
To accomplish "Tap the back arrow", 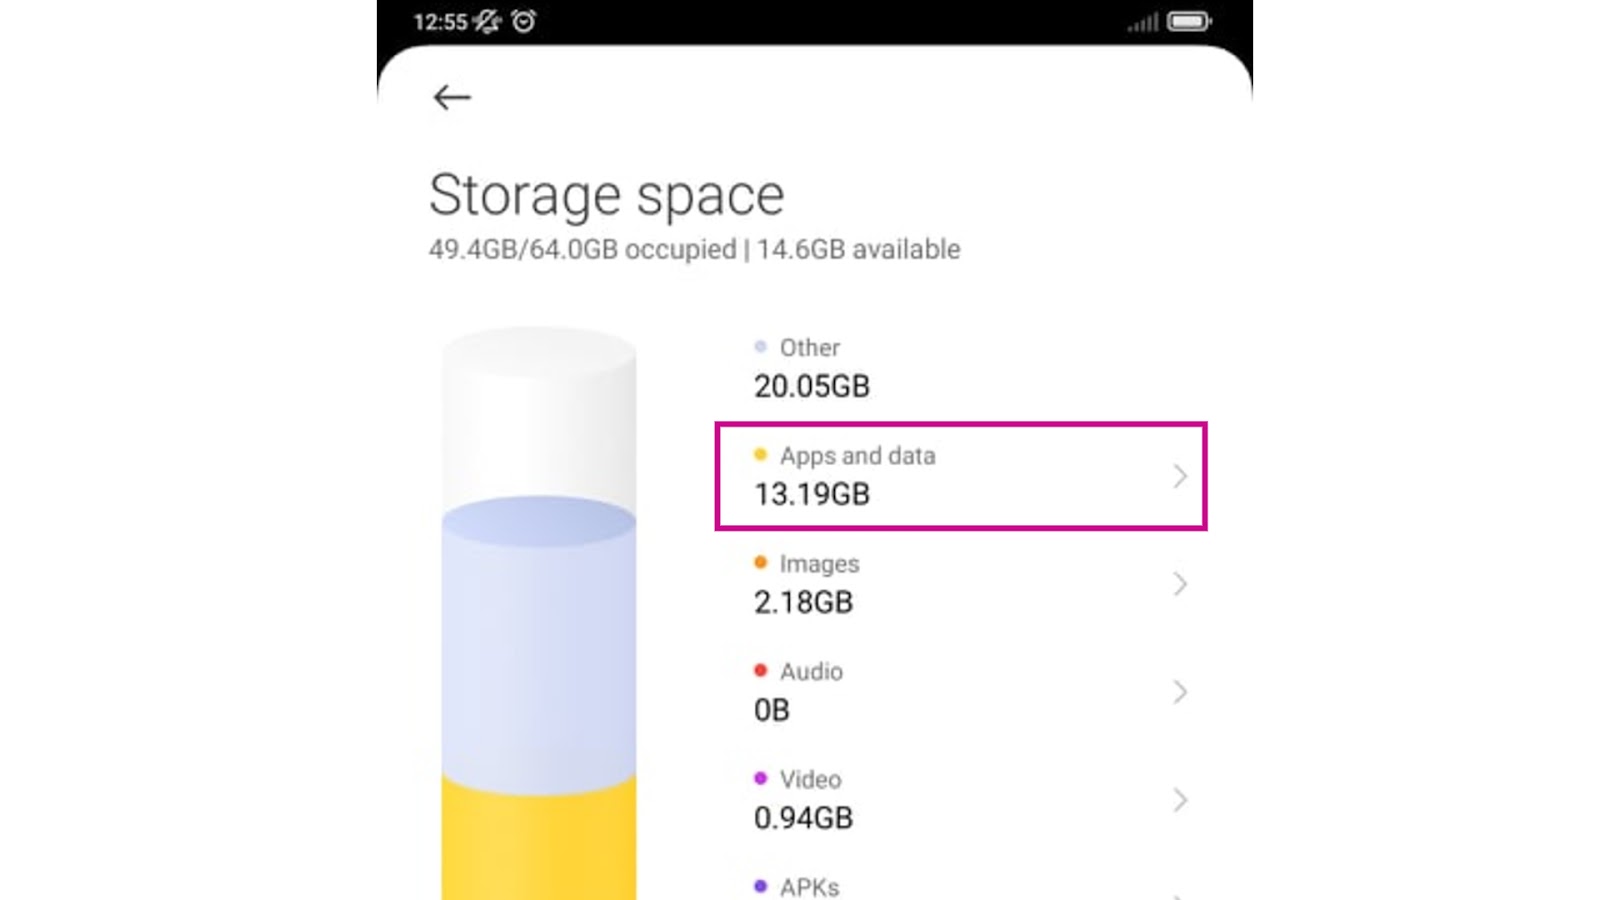I will (x=452, y=97).
